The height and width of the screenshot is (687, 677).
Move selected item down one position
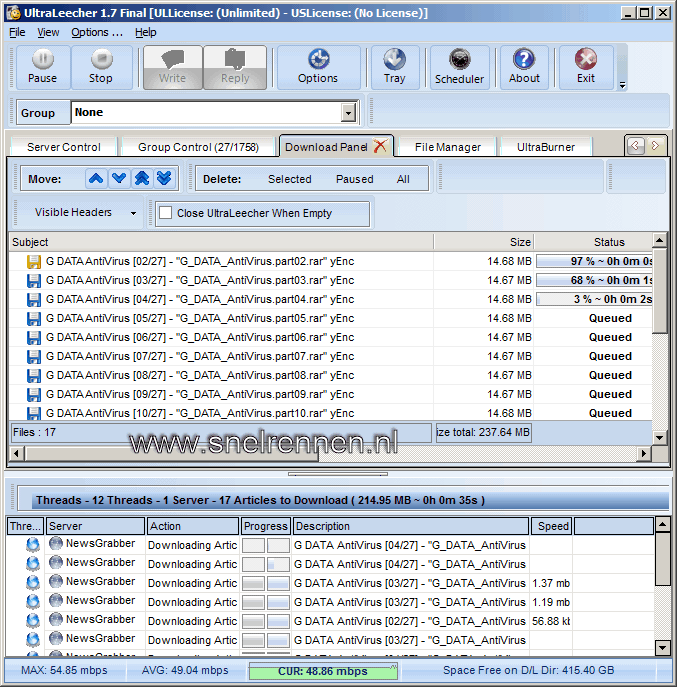pyautogui.click(x=119, y=178)
